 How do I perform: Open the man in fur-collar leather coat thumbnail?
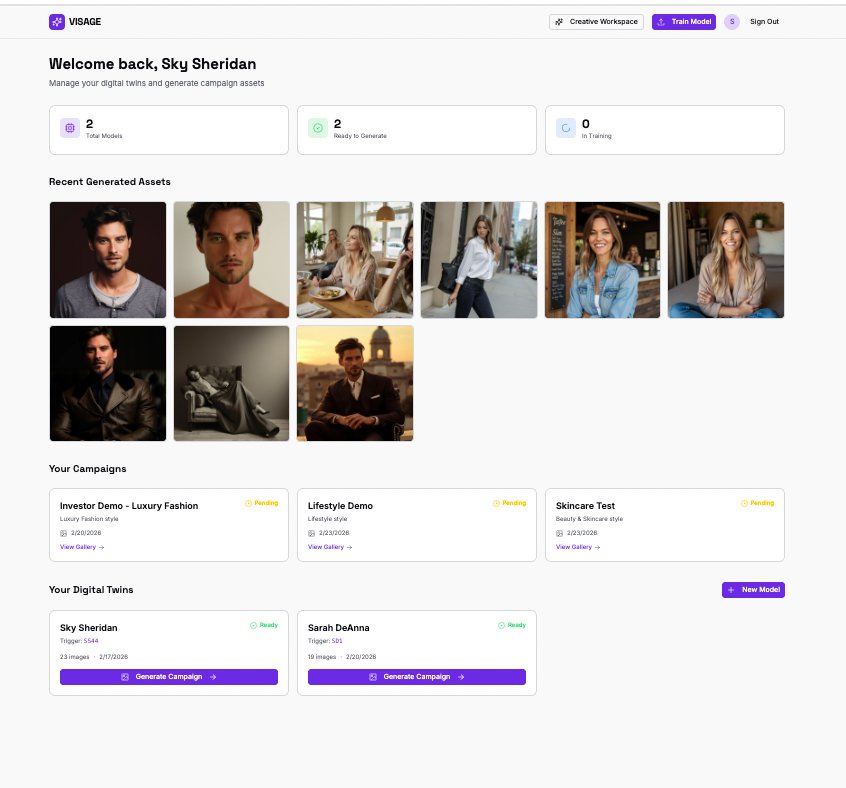tap(108, 383)
